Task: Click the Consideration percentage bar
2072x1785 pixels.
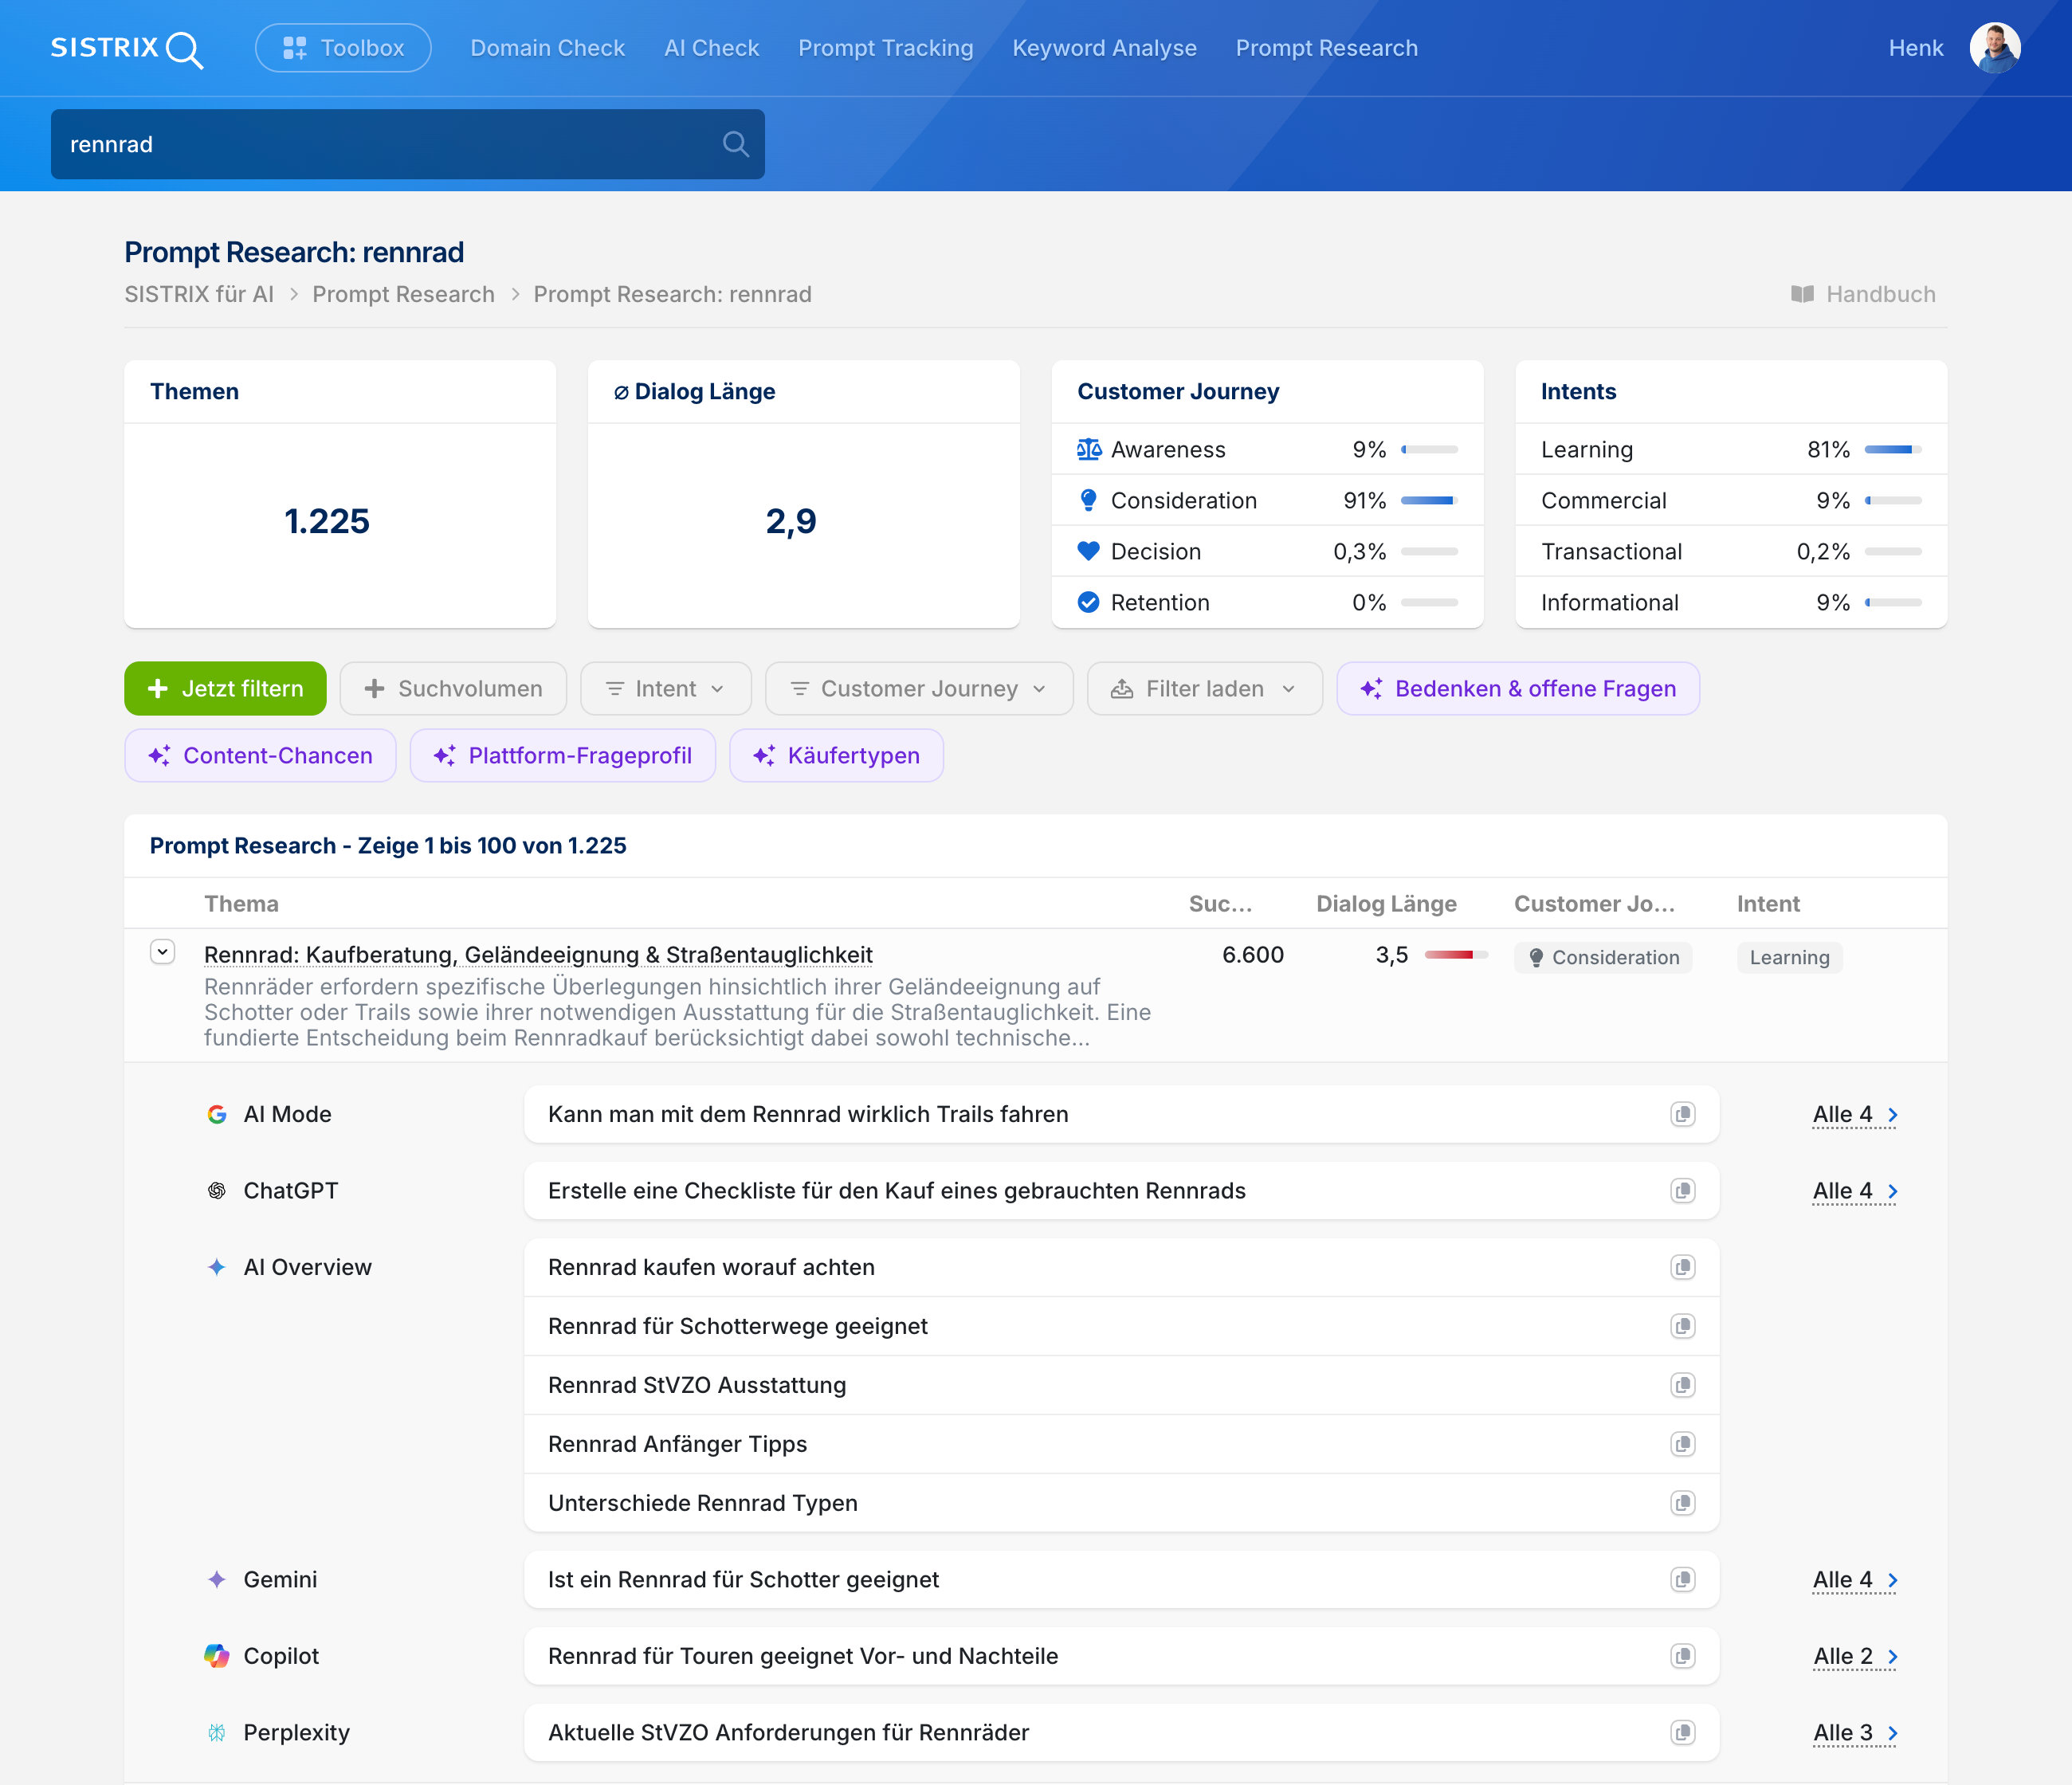Action: click(1429, 500)
